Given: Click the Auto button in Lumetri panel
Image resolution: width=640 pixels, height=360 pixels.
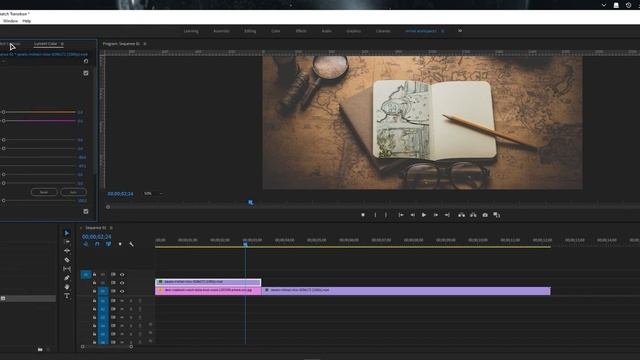Looking at the screenshot, I should pyautogui.click(x=73, y=192).
